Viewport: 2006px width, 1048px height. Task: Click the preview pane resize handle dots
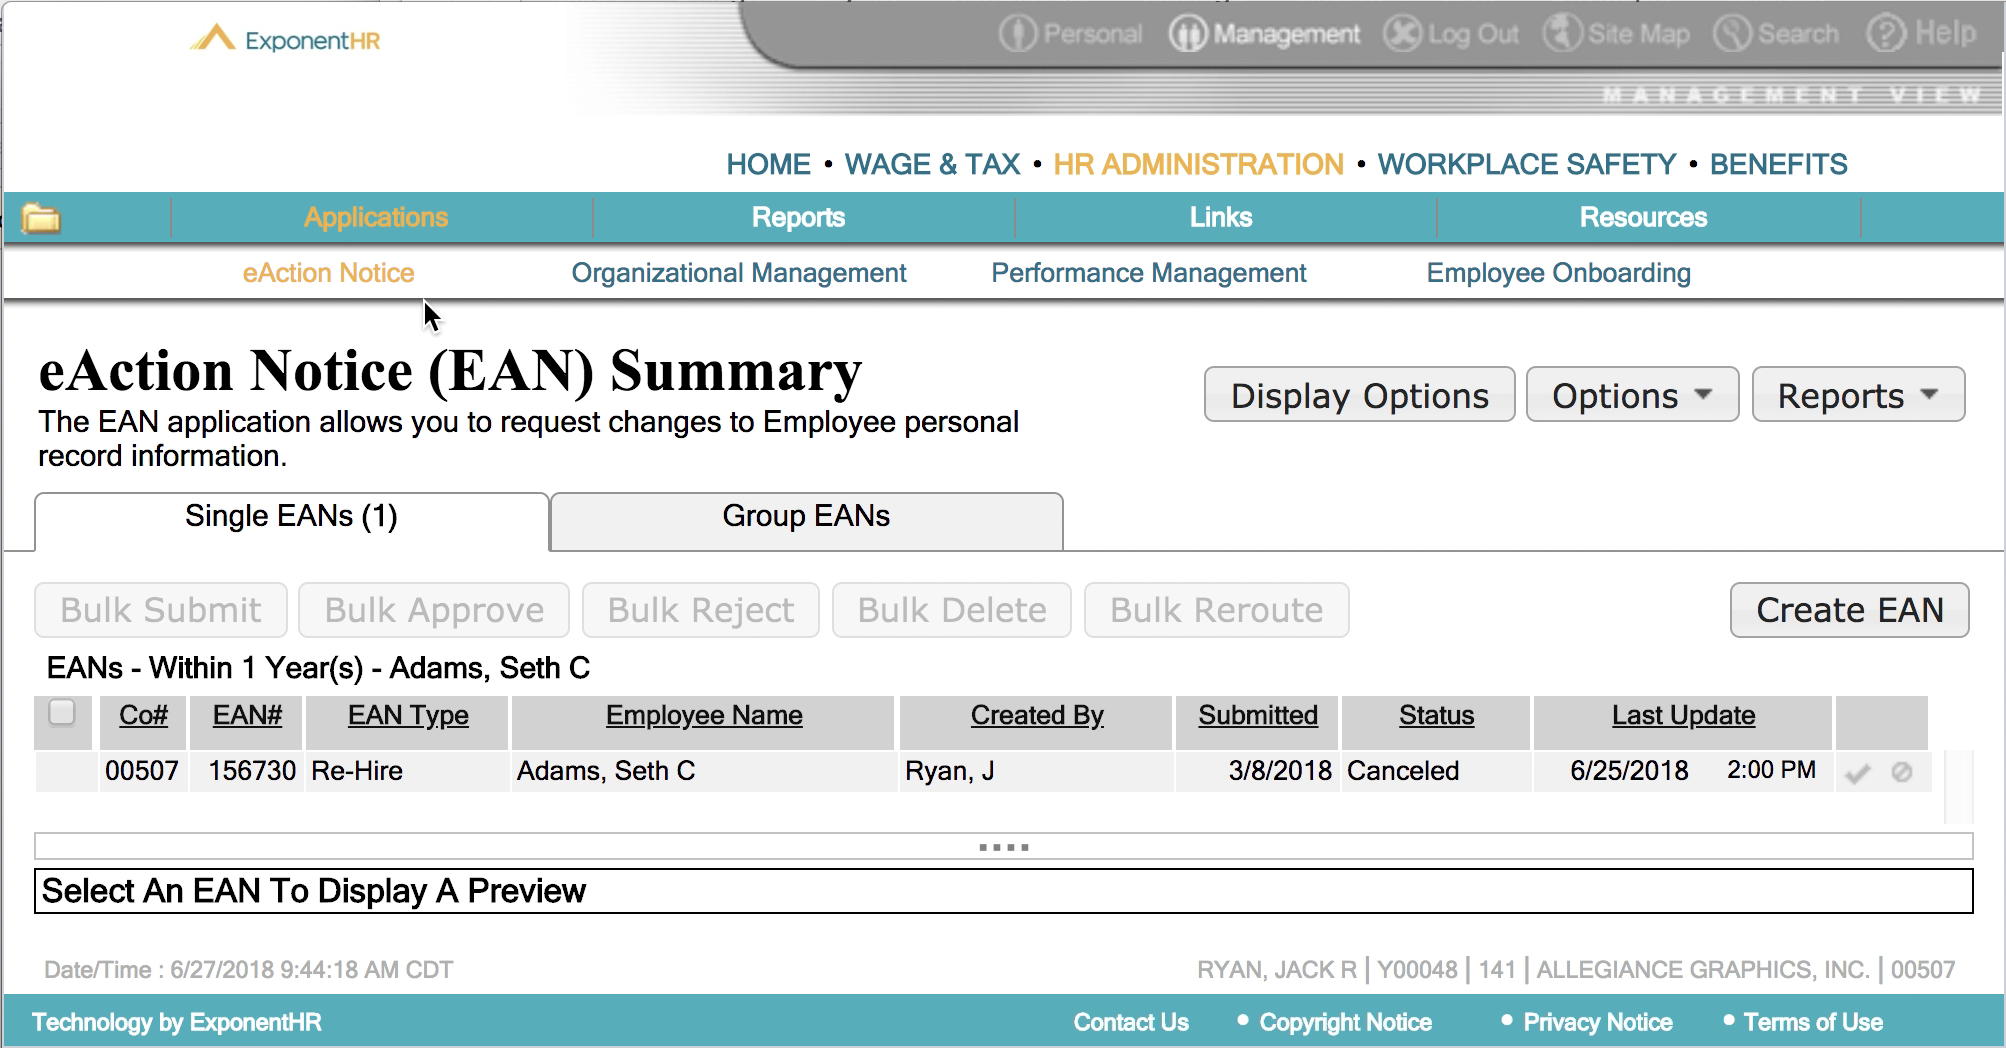click(x=1004, y=847)
